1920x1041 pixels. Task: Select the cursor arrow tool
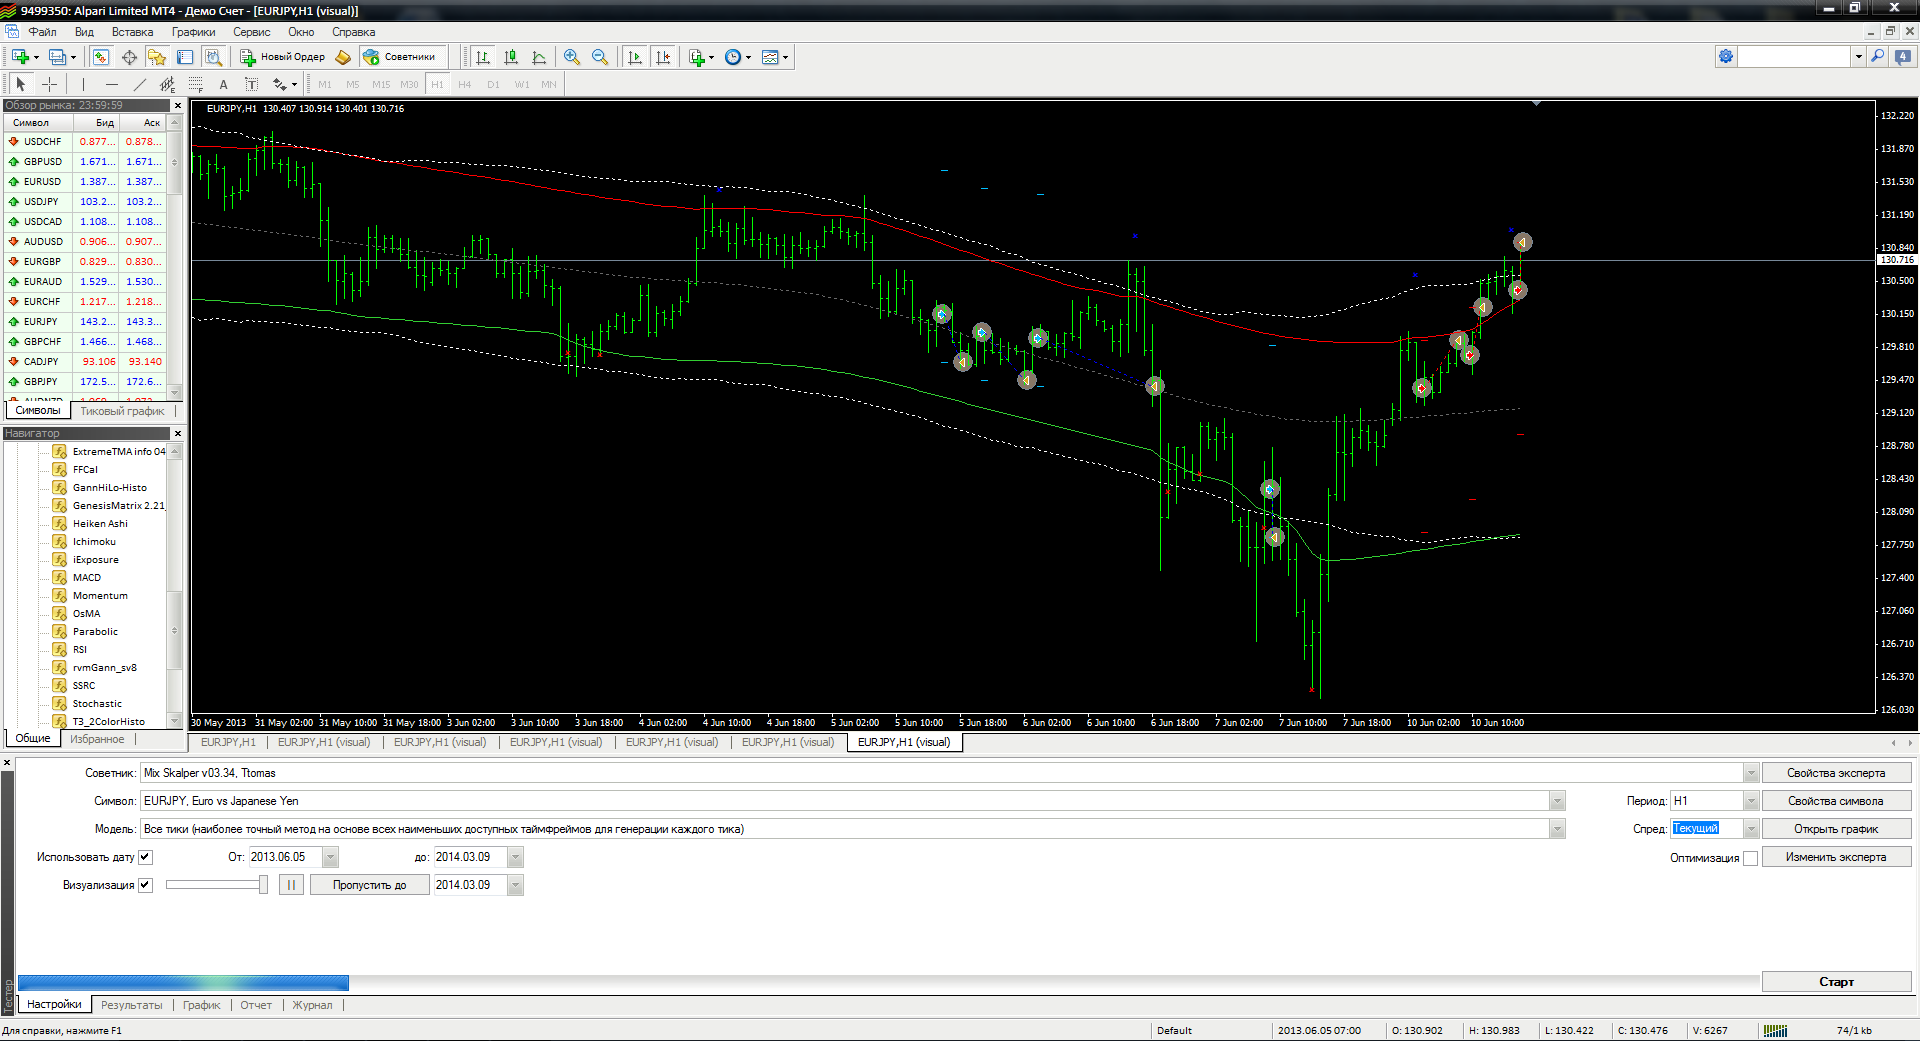[x=21, y=84]
